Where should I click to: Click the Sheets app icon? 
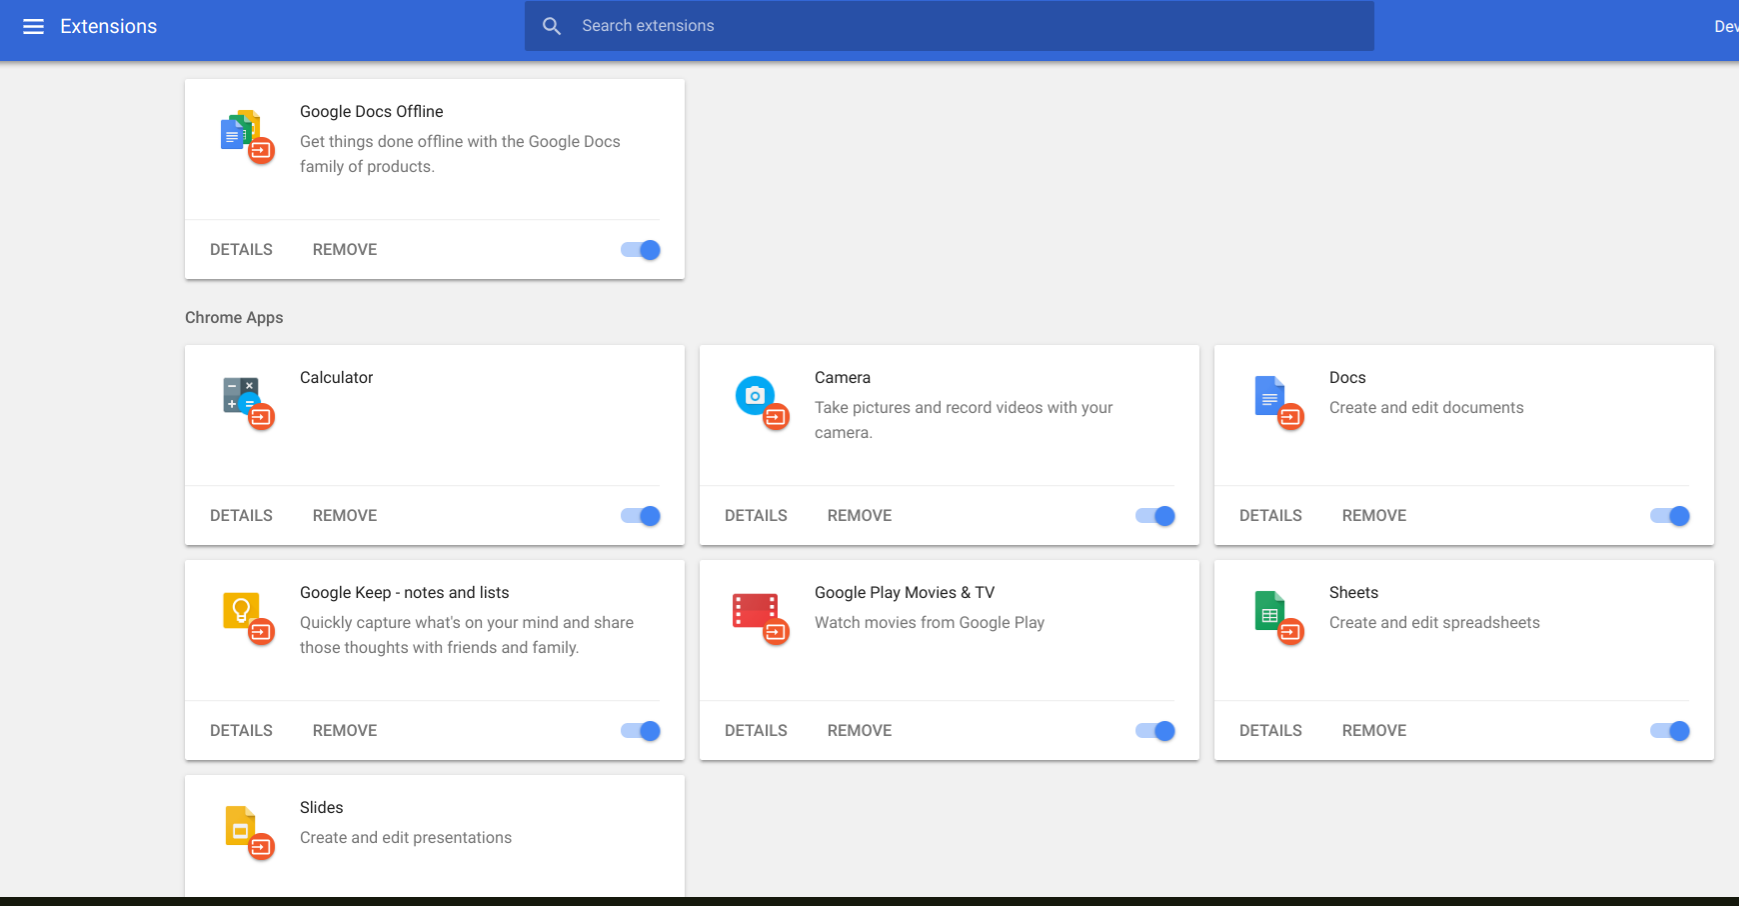(x=1273, y=614)
